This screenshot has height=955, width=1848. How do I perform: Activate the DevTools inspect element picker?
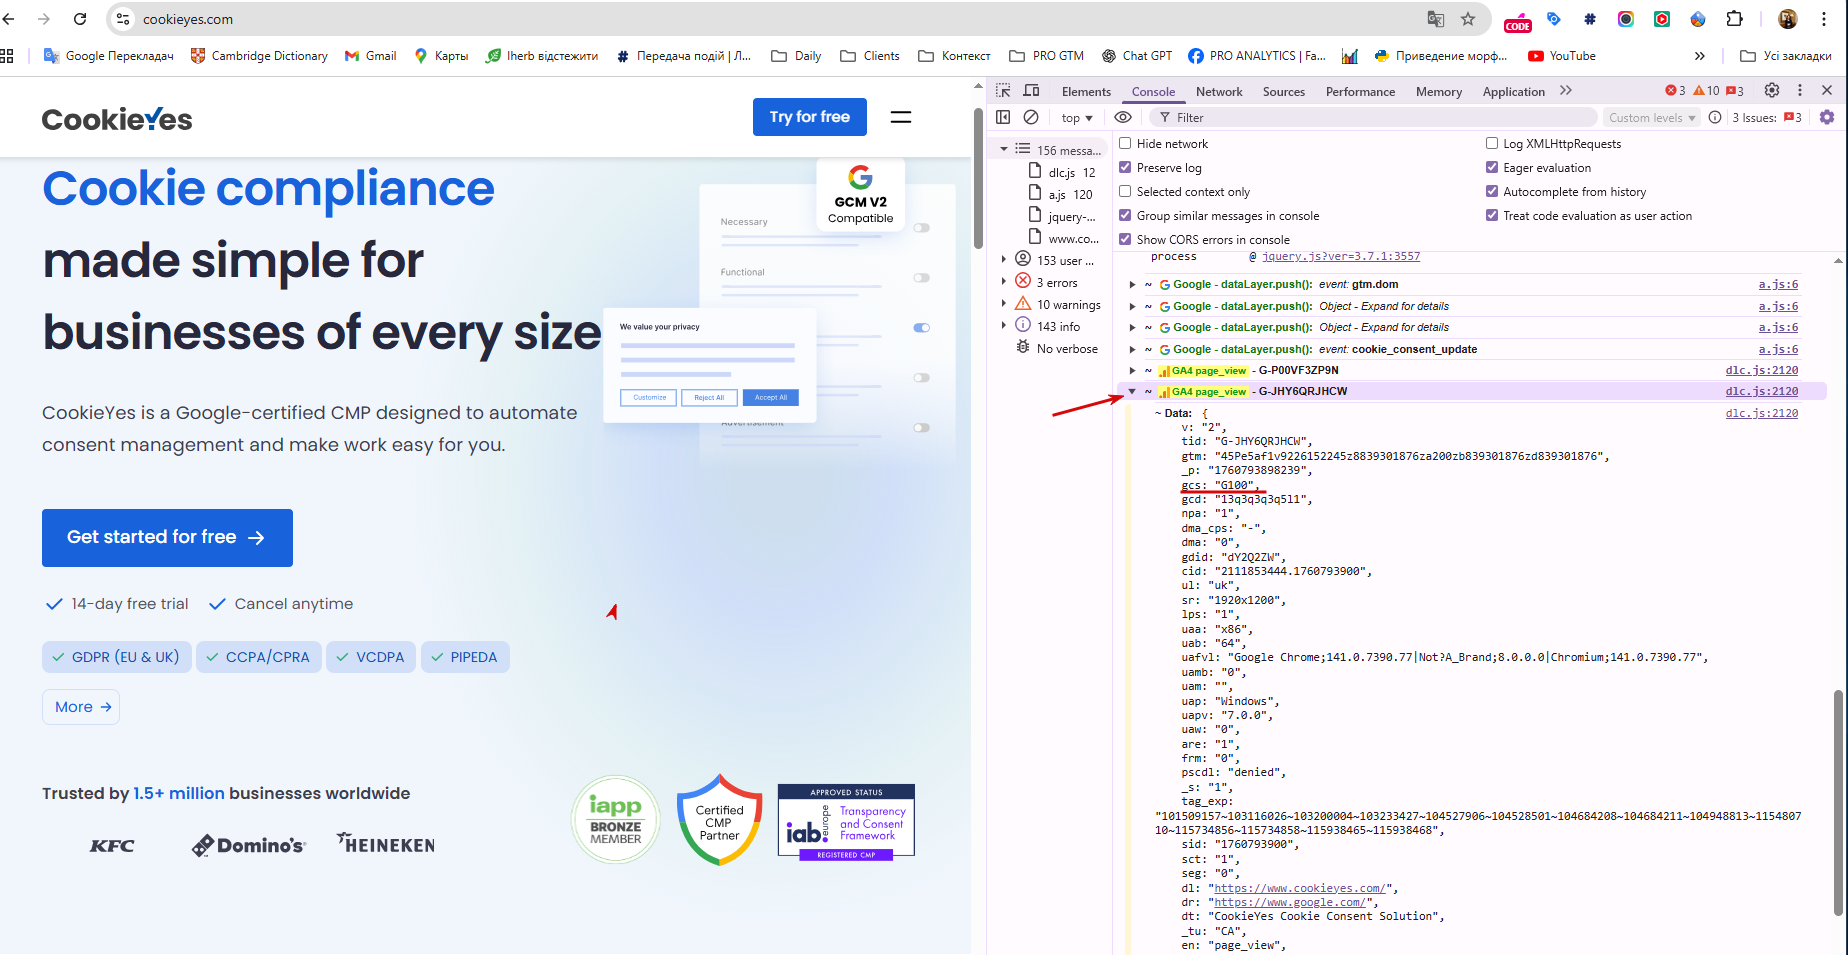1003,91
